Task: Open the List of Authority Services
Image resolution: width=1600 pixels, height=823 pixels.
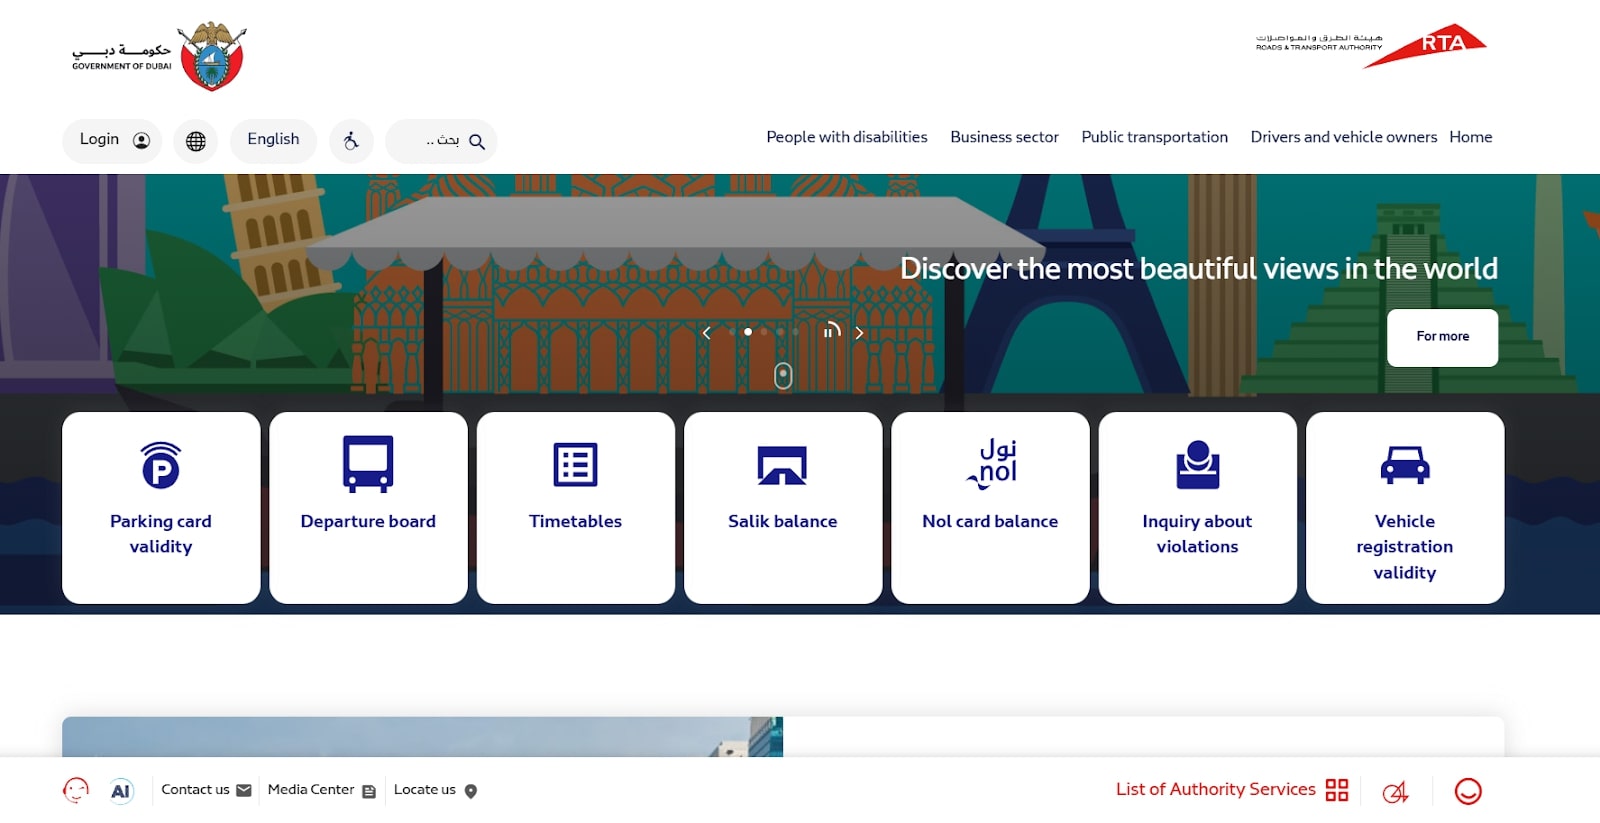Action: click(1232, 790)
